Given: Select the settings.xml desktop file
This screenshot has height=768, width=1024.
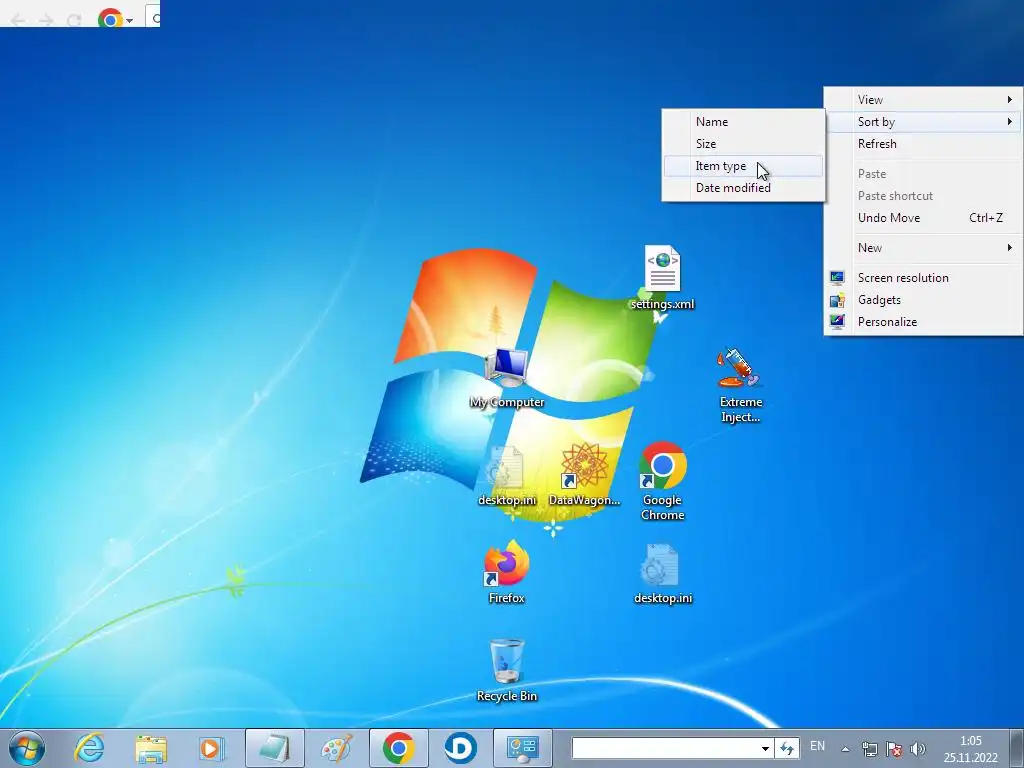Looking at the screenshot, I should [662, 277].
